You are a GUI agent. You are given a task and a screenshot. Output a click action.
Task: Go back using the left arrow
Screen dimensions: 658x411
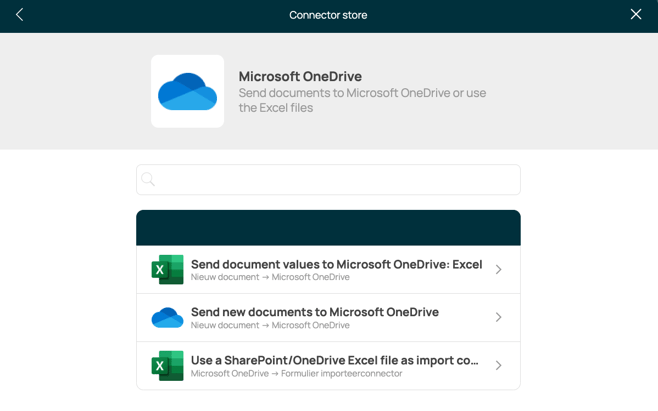(x=19, y=15)
